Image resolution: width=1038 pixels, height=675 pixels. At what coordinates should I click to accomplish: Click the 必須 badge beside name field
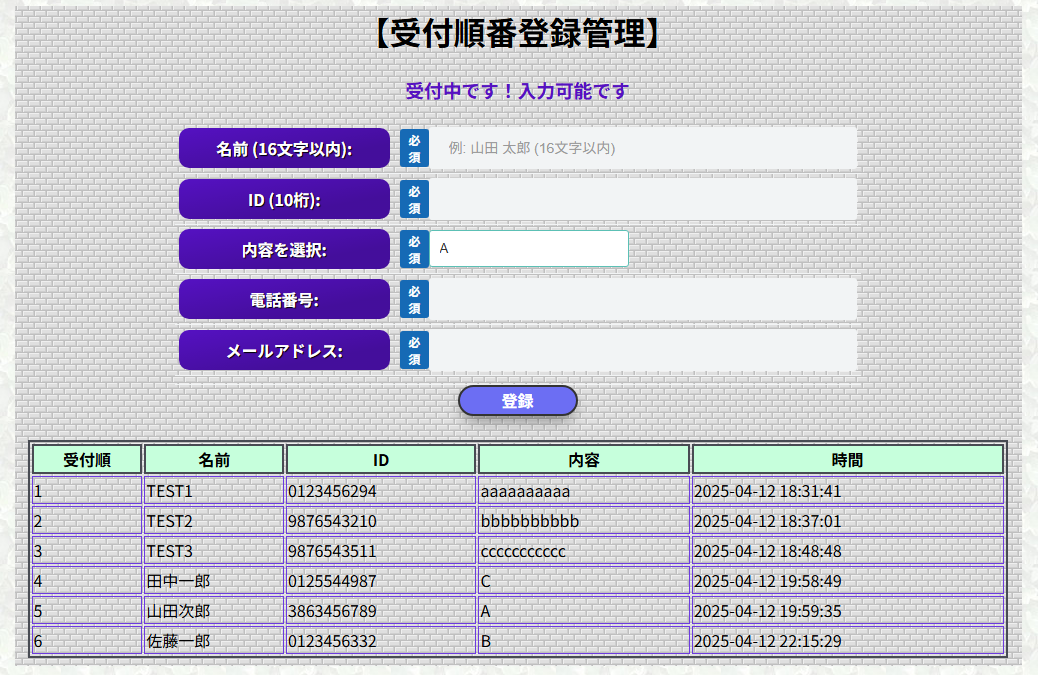coord(414,148)
